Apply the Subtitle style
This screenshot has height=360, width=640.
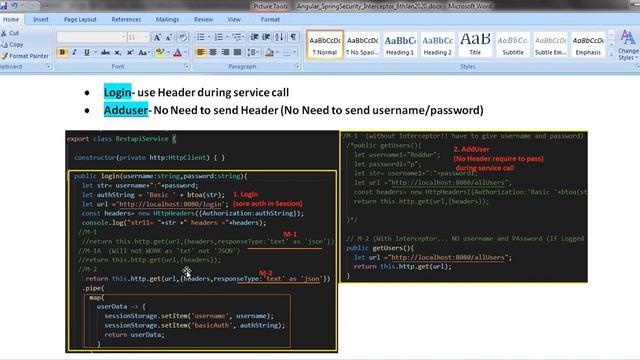click(x=513, y=44)
